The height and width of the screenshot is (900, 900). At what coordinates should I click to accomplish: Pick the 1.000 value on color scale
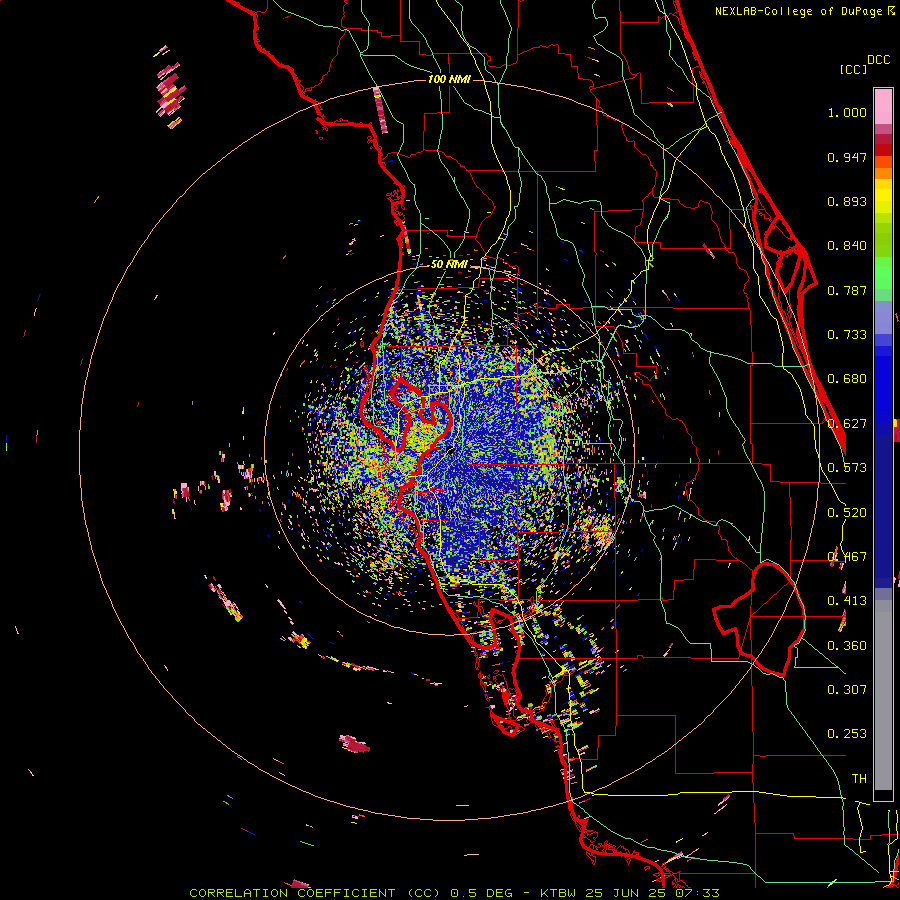pyautogui.click(x=847, y=112)
